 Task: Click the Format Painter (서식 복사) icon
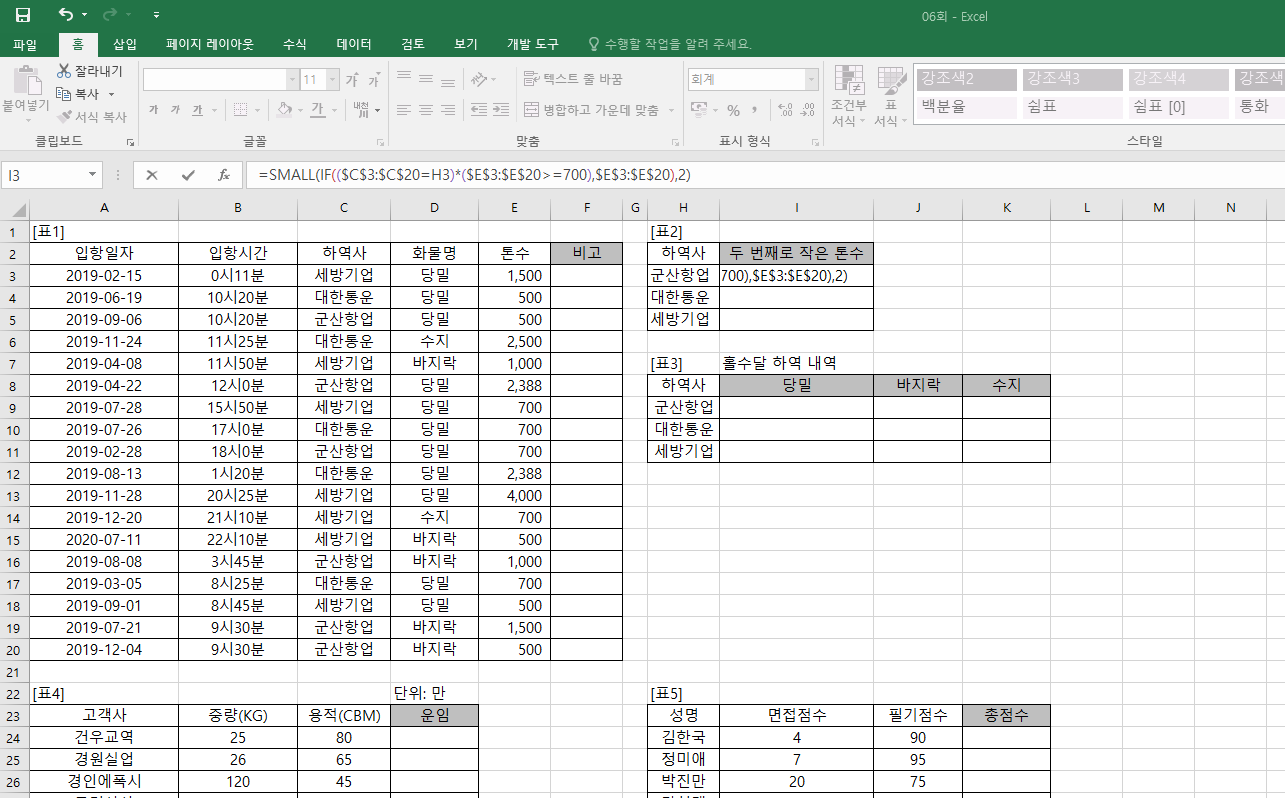click(x=64, y=117)
